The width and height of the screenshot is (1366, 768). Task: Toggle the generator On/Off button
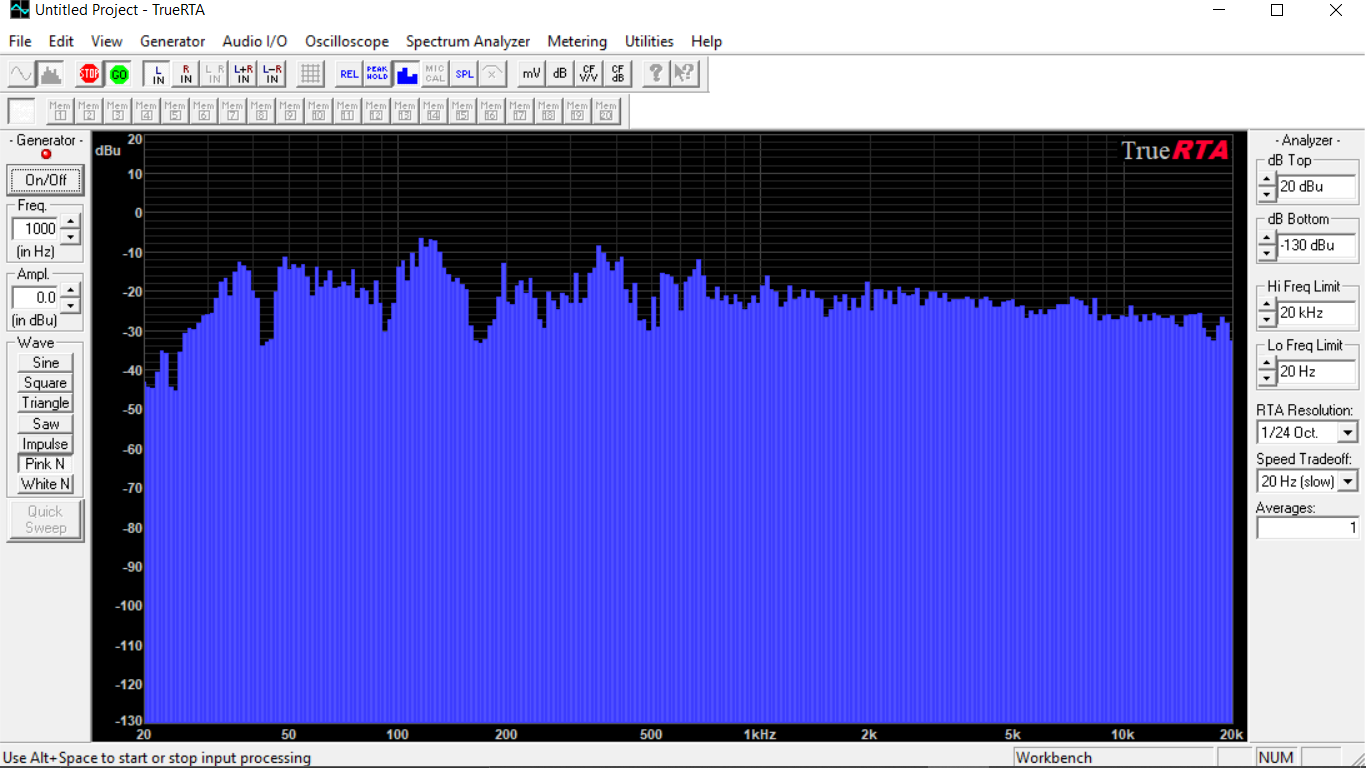pos(45,181)
